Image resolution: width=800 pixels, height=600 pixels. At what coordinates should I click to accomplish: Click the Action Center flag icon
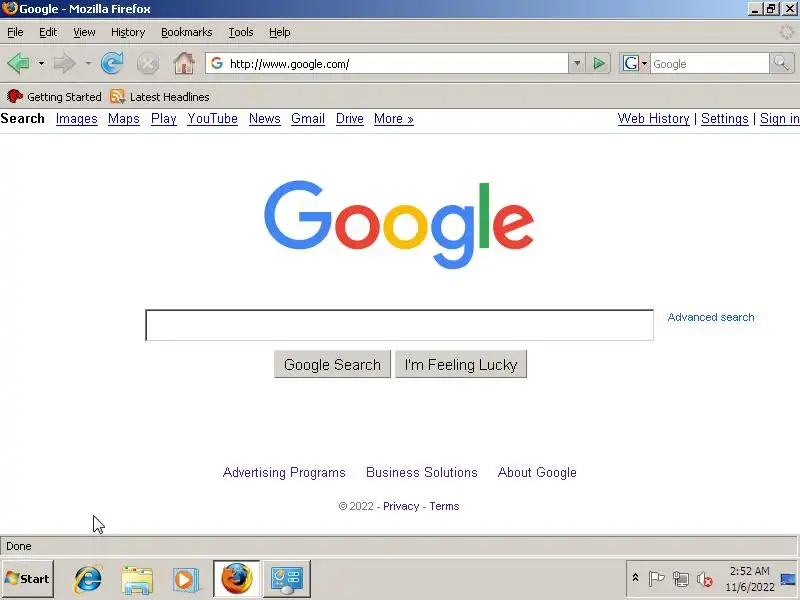click(x=656, y=579)
